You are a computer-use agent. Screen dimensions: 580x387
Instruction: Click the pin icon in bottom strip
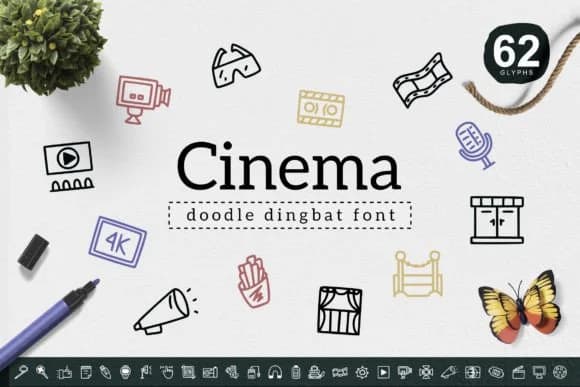pyautogui.click(x=21, y=372)
